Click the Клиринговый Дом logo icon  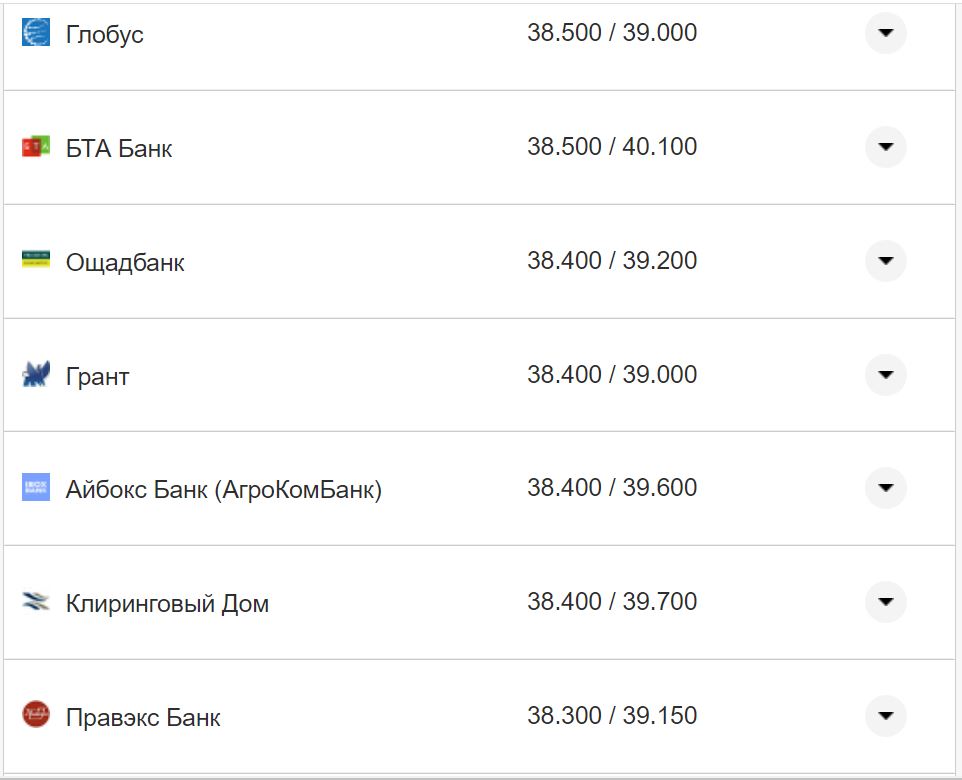click(x=36, y=602)
